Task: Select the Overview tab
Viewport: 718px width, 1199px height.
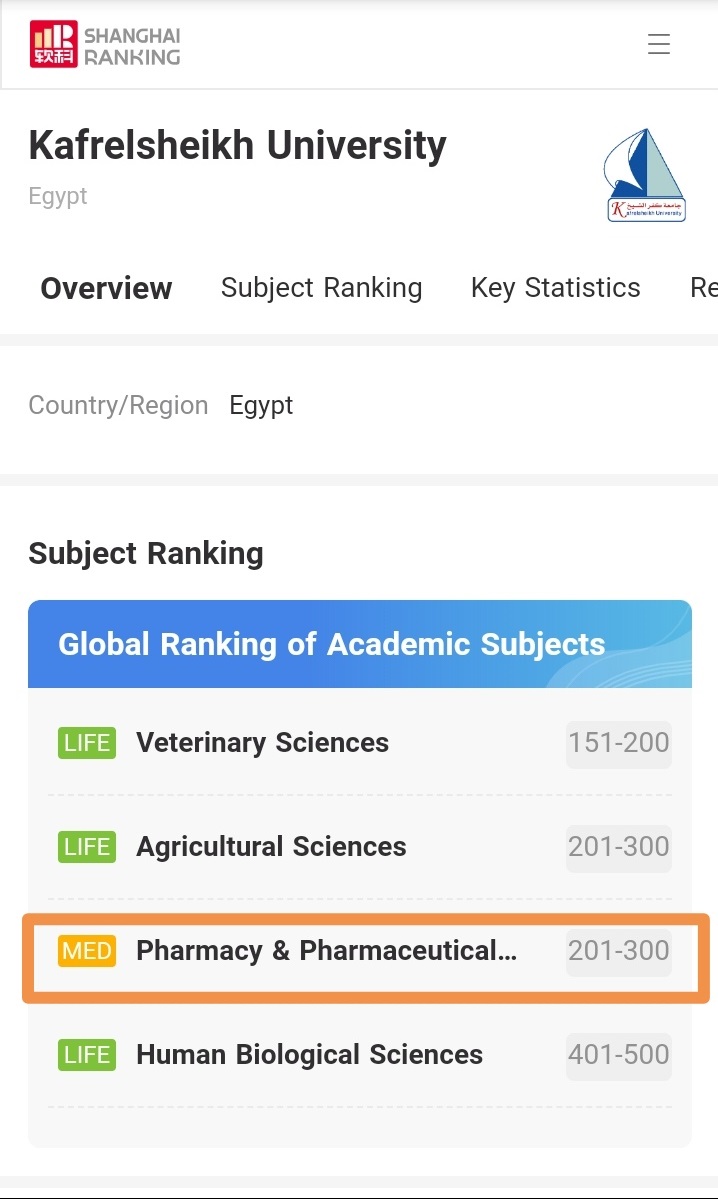Action: point(106,288)
